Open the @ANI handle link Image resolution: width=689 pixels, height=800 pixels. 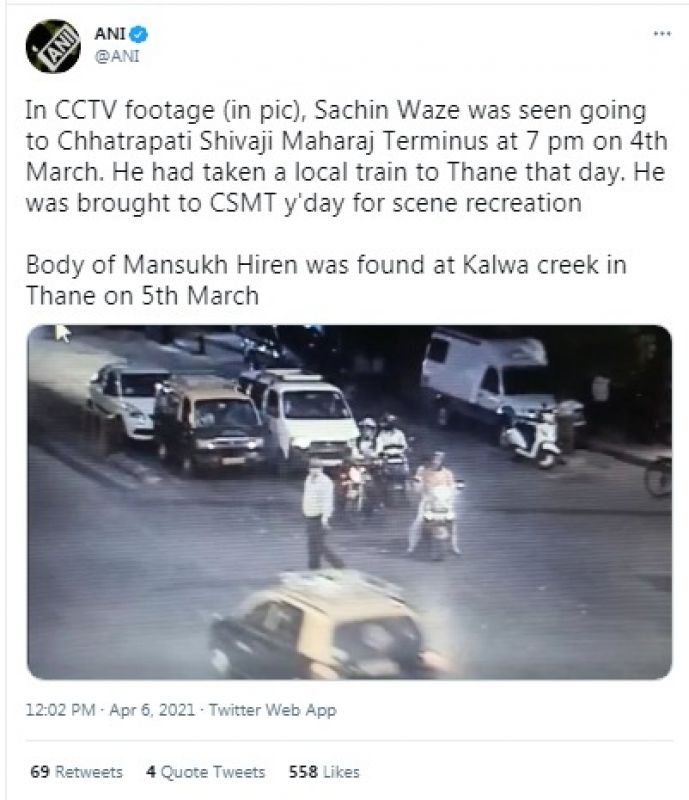coord(115,56)
